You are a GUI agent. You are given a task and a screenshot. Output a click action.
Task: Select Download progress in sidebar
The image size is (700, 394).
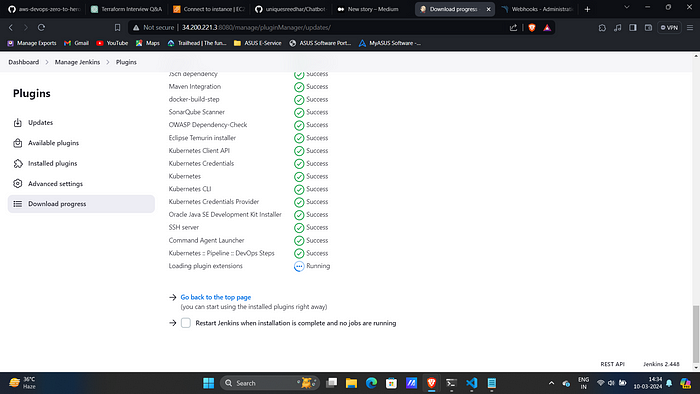pos(81,203)
